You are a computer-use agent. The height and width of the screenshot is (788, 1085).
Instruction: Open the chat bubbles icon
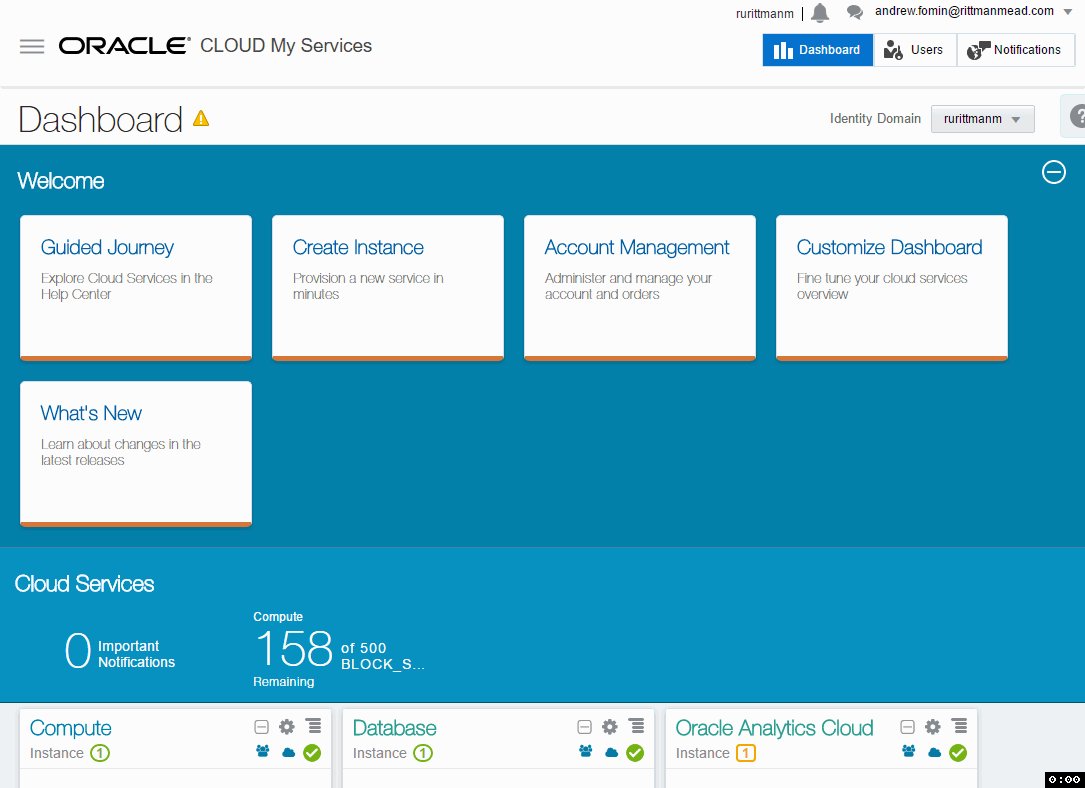point(855,12)
